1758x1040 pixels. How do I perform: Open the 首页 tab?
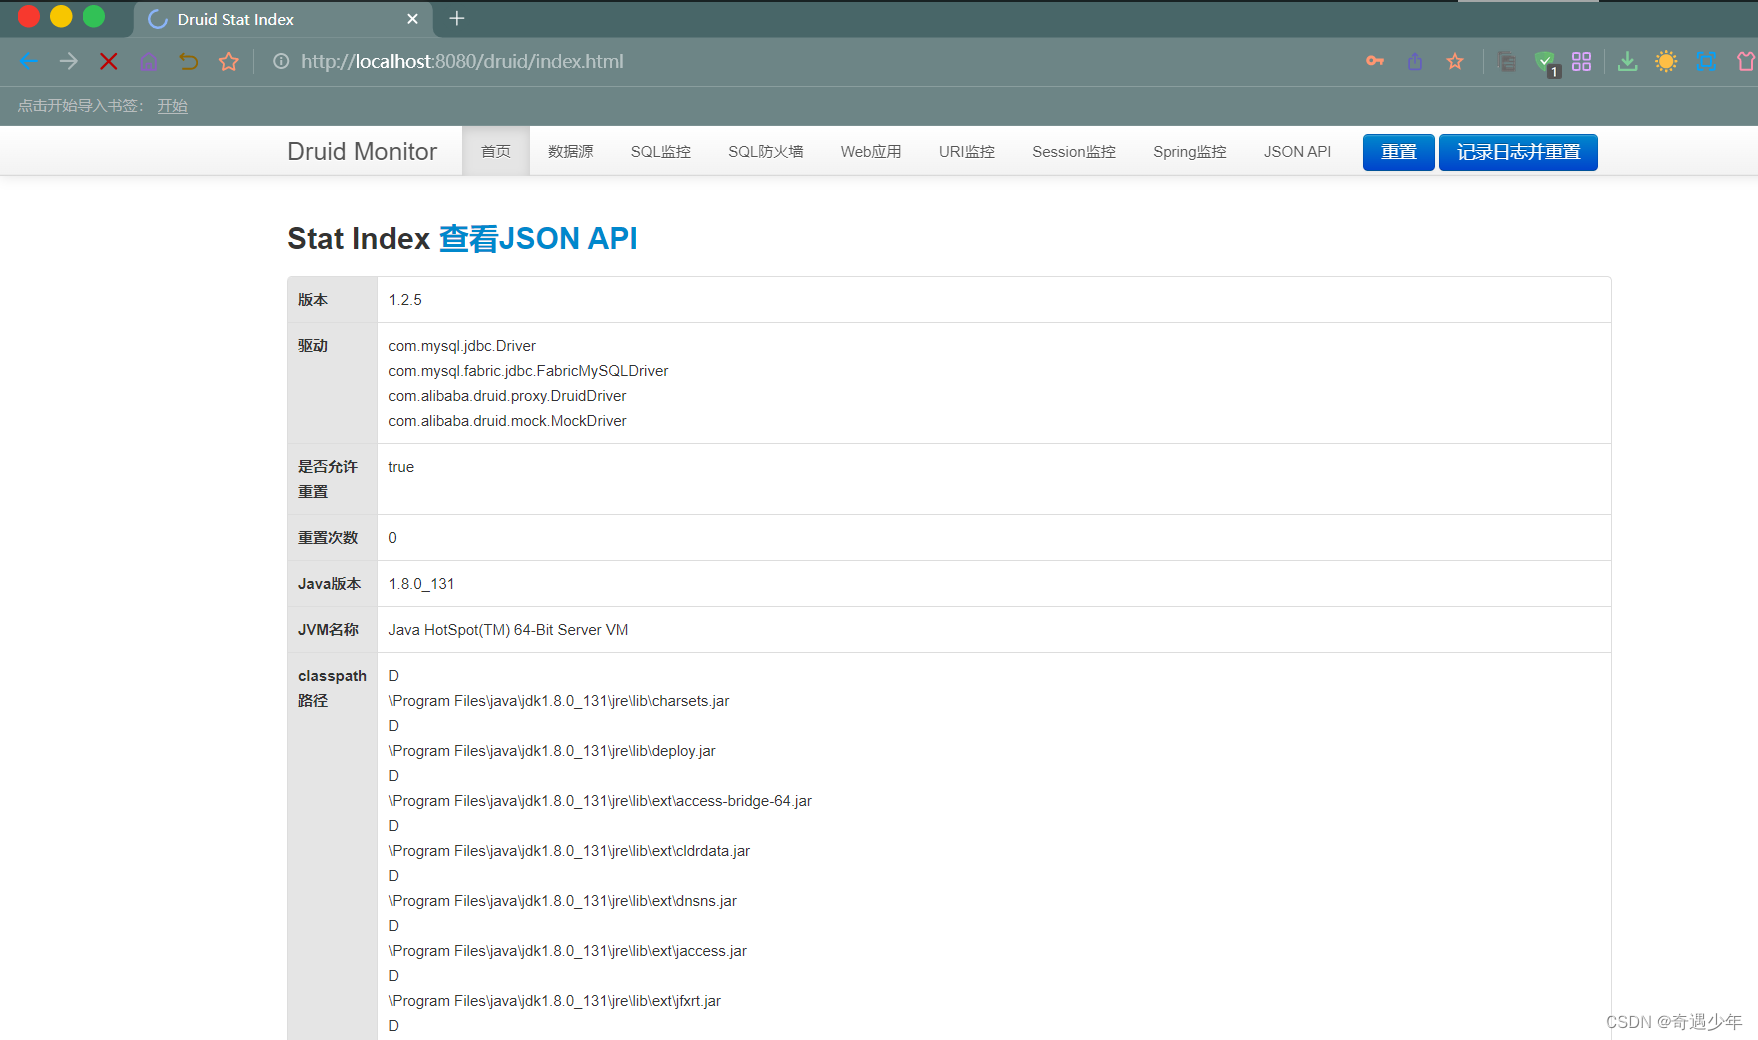click(x=496, y=151)
